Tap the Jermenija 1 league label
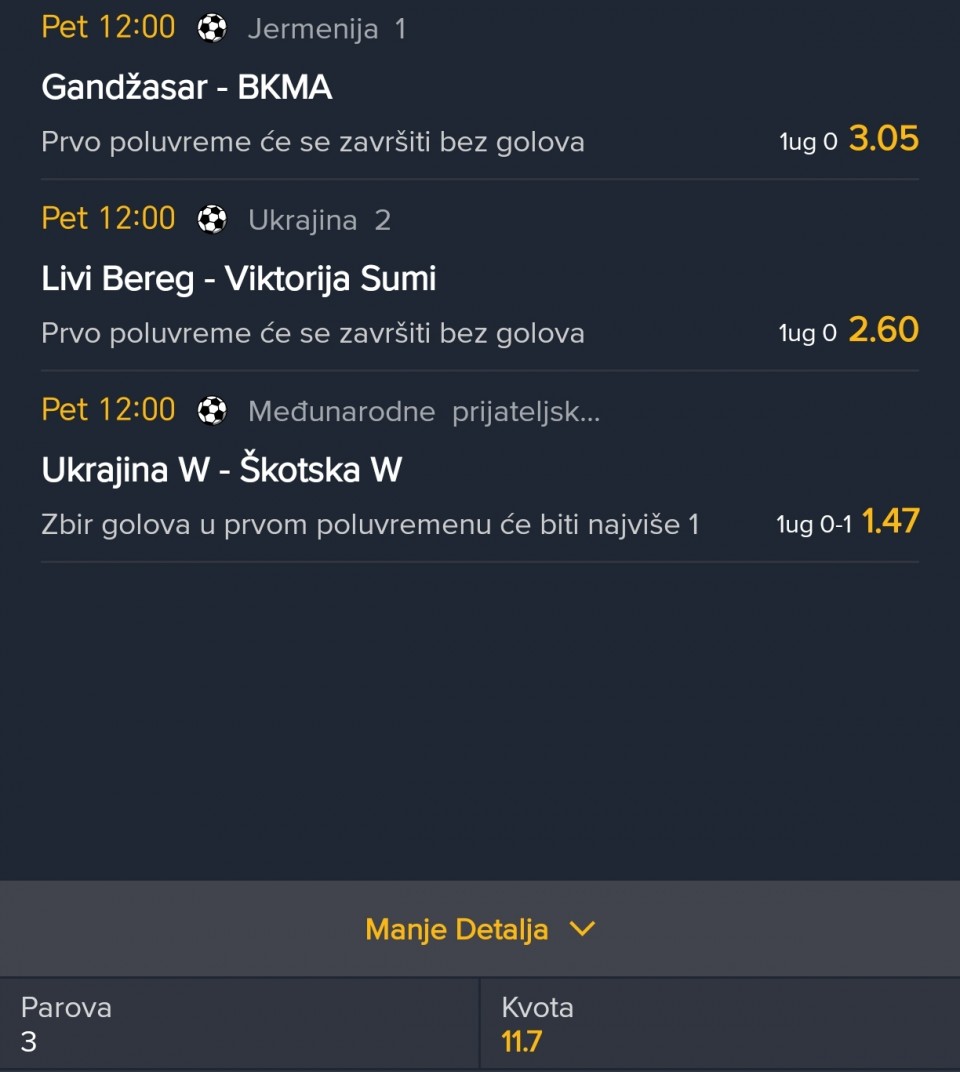 326,29
